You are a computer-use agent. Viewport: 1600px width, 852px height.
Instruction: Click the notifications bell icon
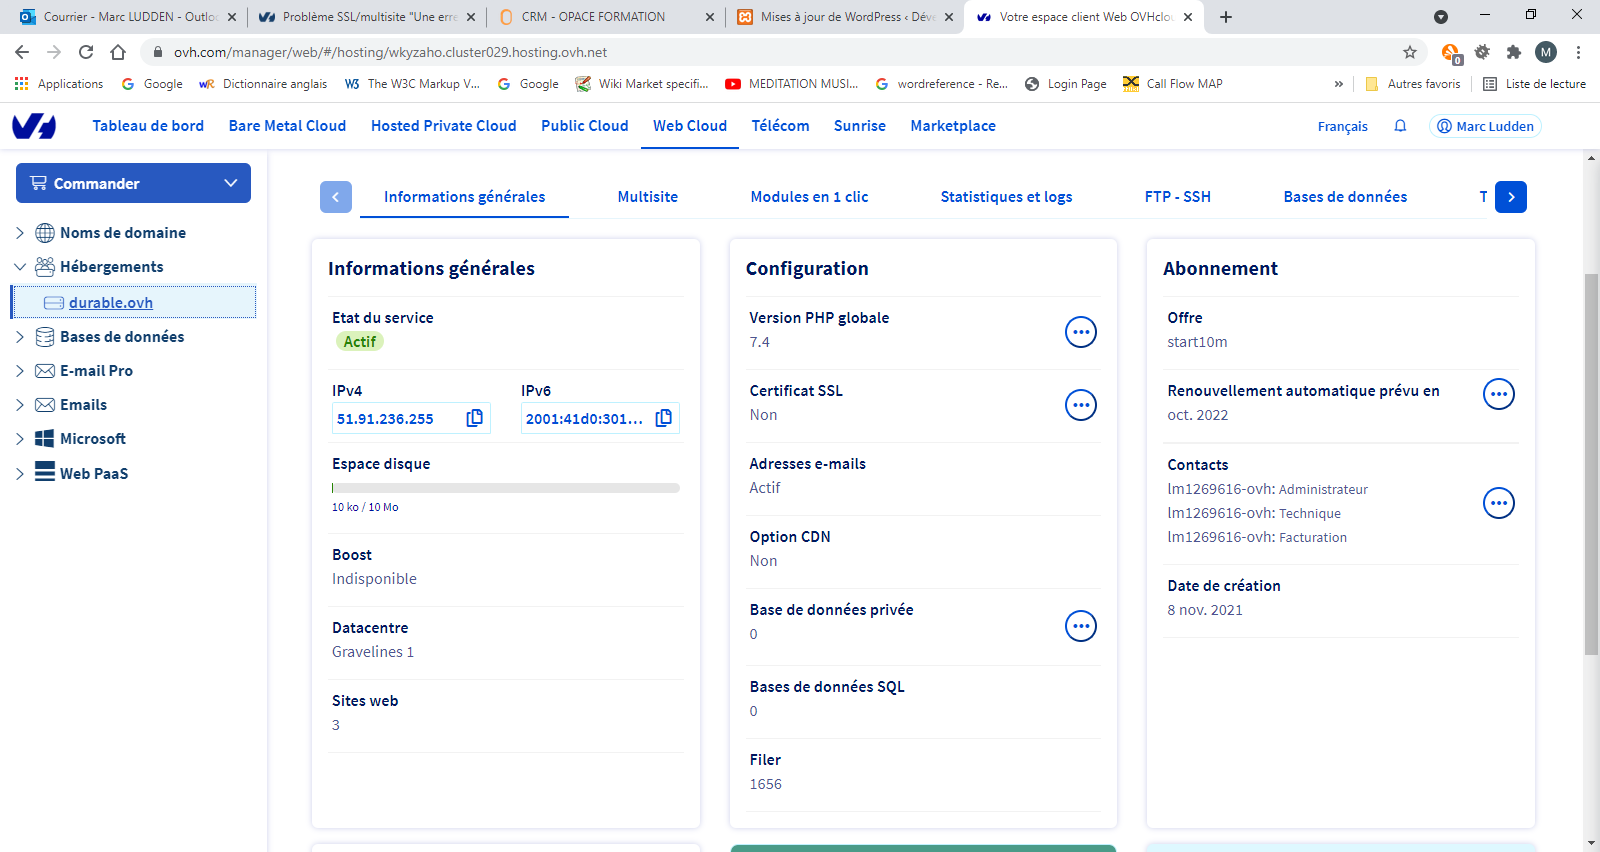coord(1400,126)
